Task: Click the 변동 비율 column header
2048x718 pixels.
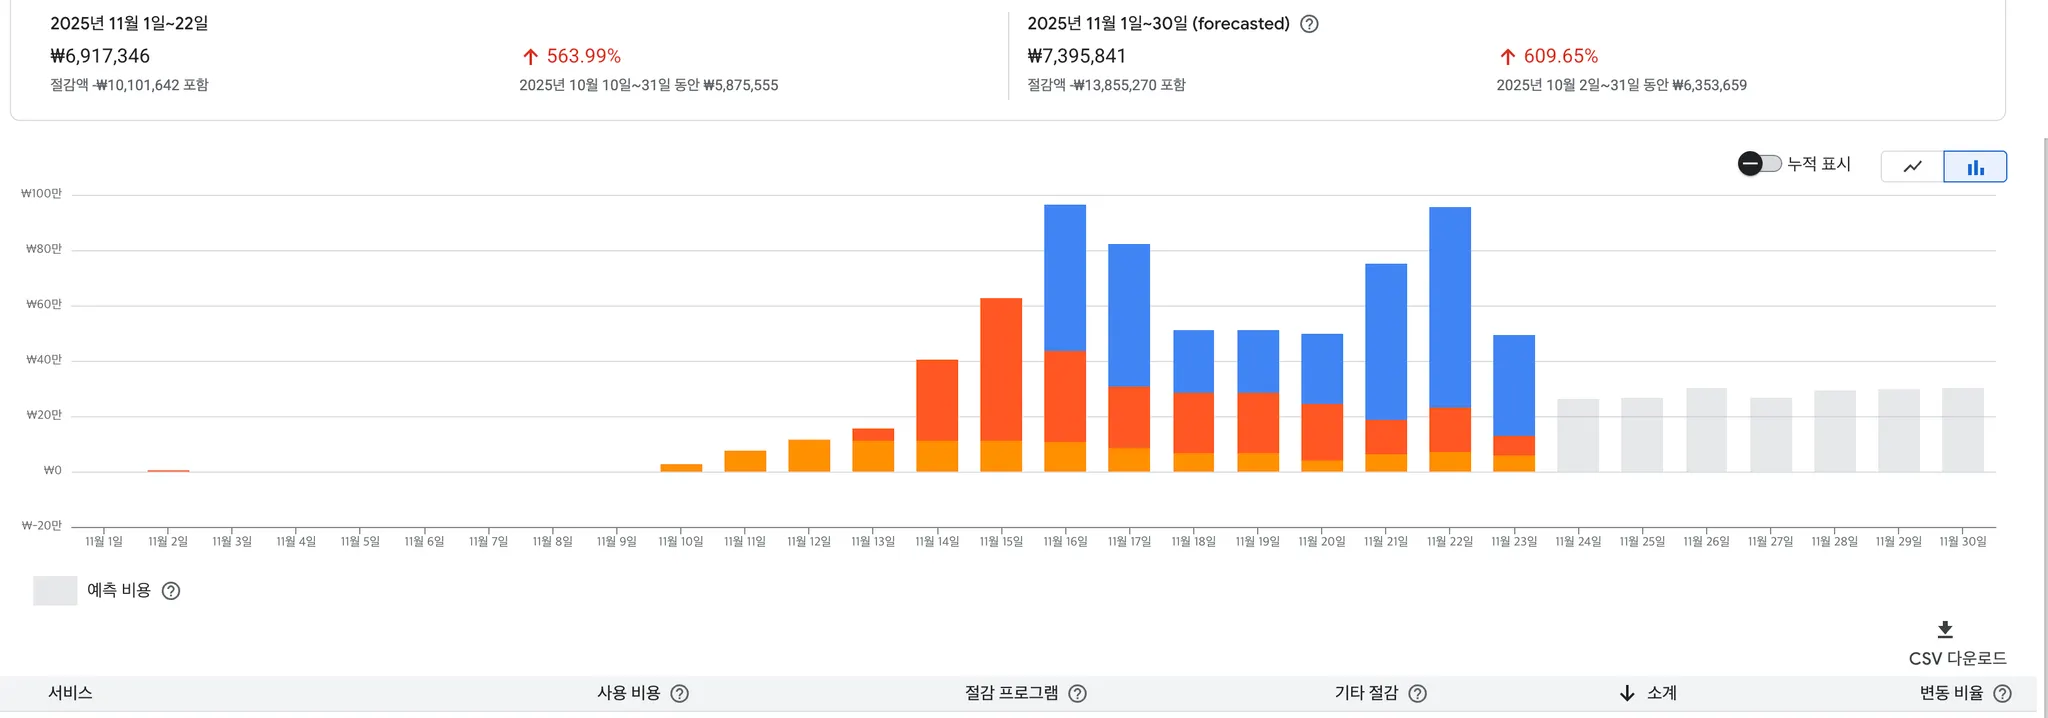Action: [x=1951, y=693]
